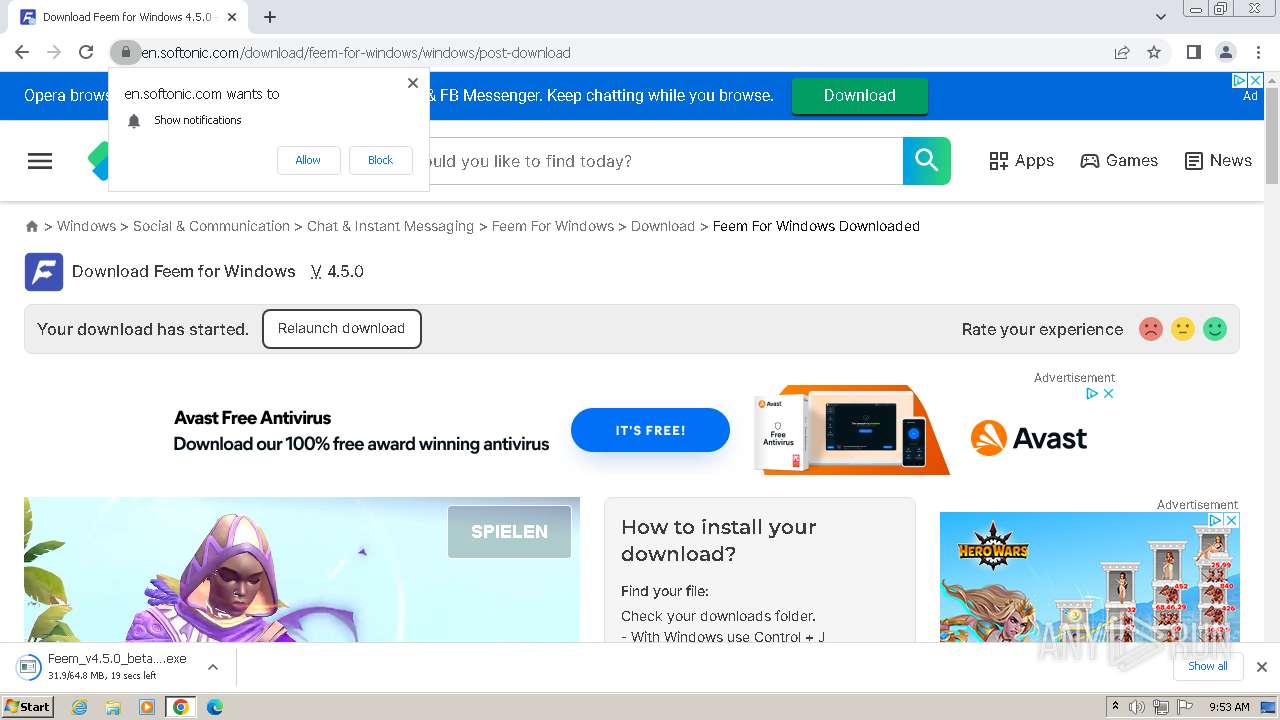Open a new browser tab
This screenshot has width=1280, height=720.
[270, 17]
